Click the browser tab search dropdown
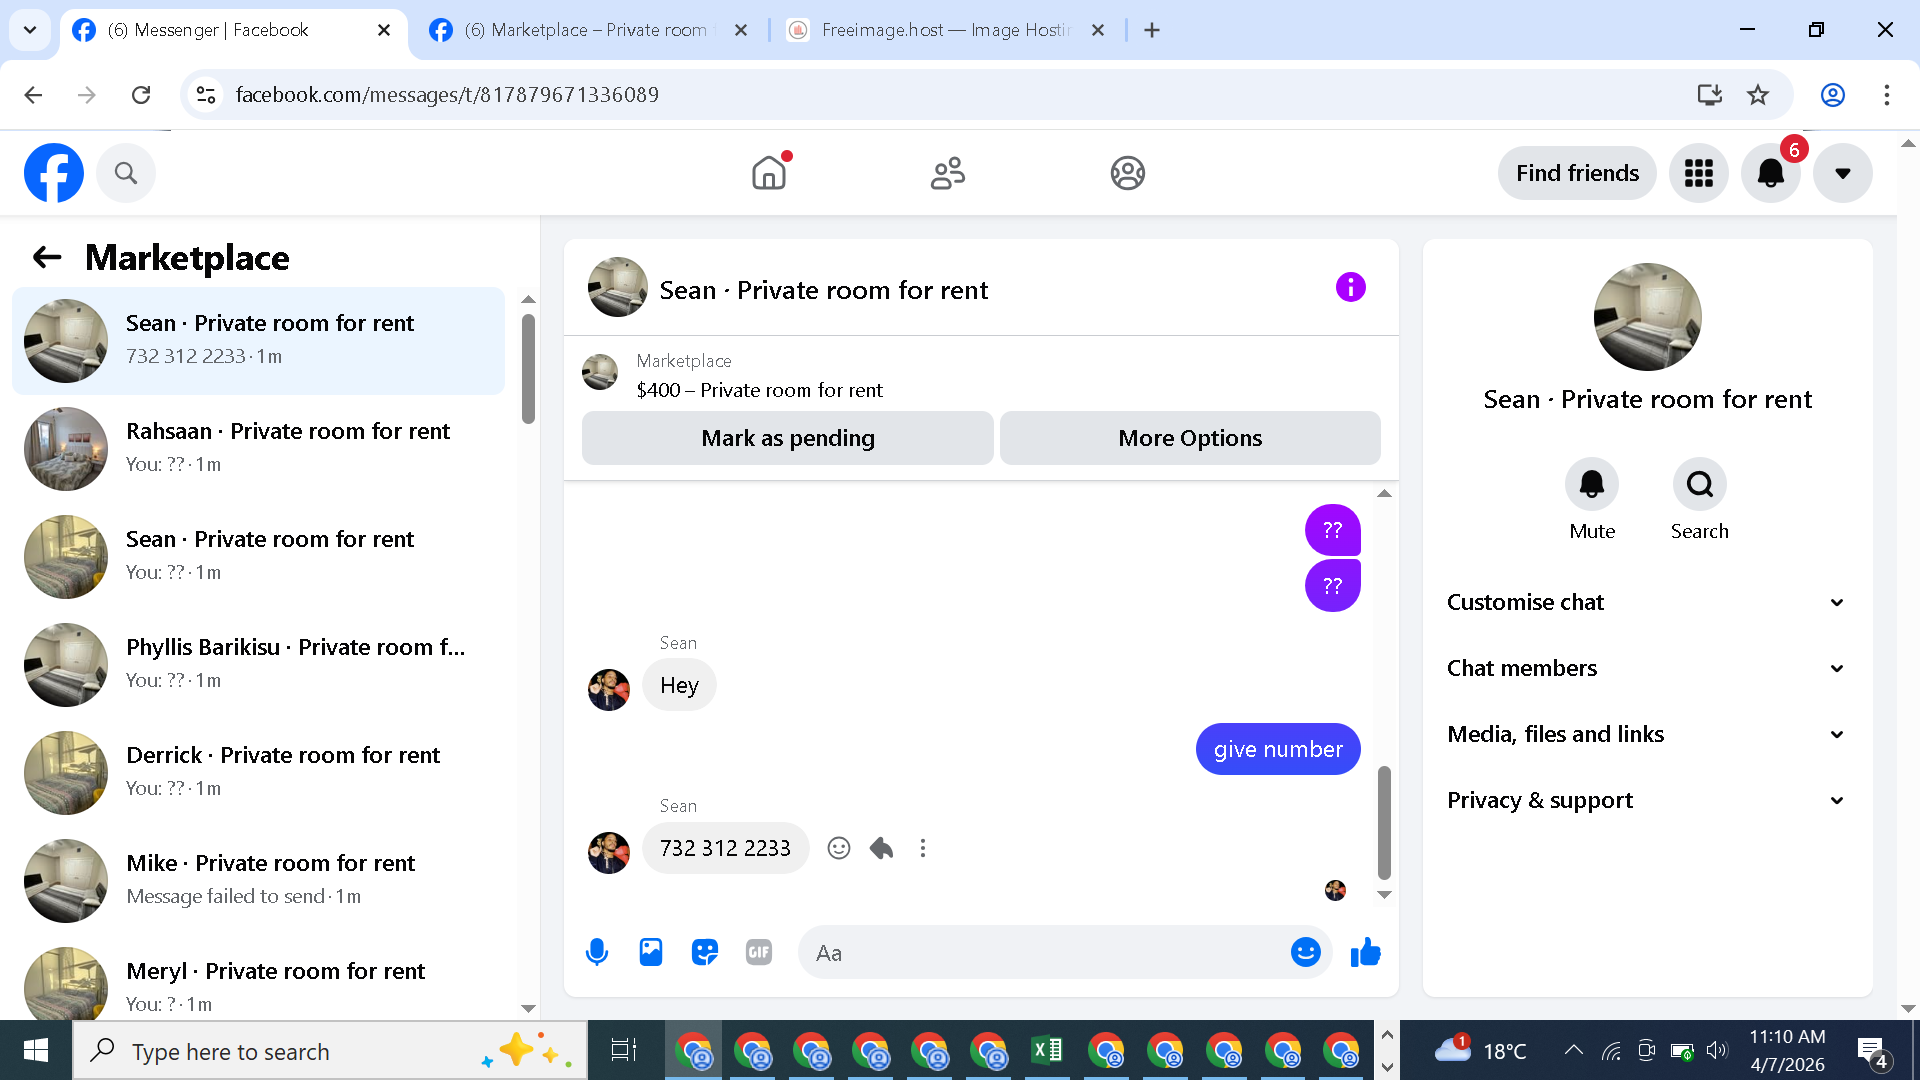The height and width of the screenshot is (1080, 1920). [x=30, y=30]
